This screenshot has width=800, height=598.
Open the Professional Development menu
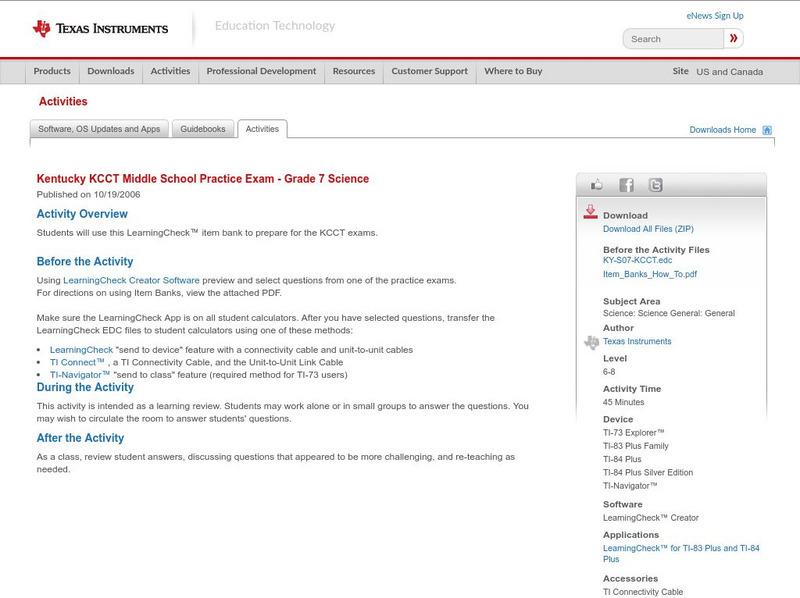[x=261, y=71]
